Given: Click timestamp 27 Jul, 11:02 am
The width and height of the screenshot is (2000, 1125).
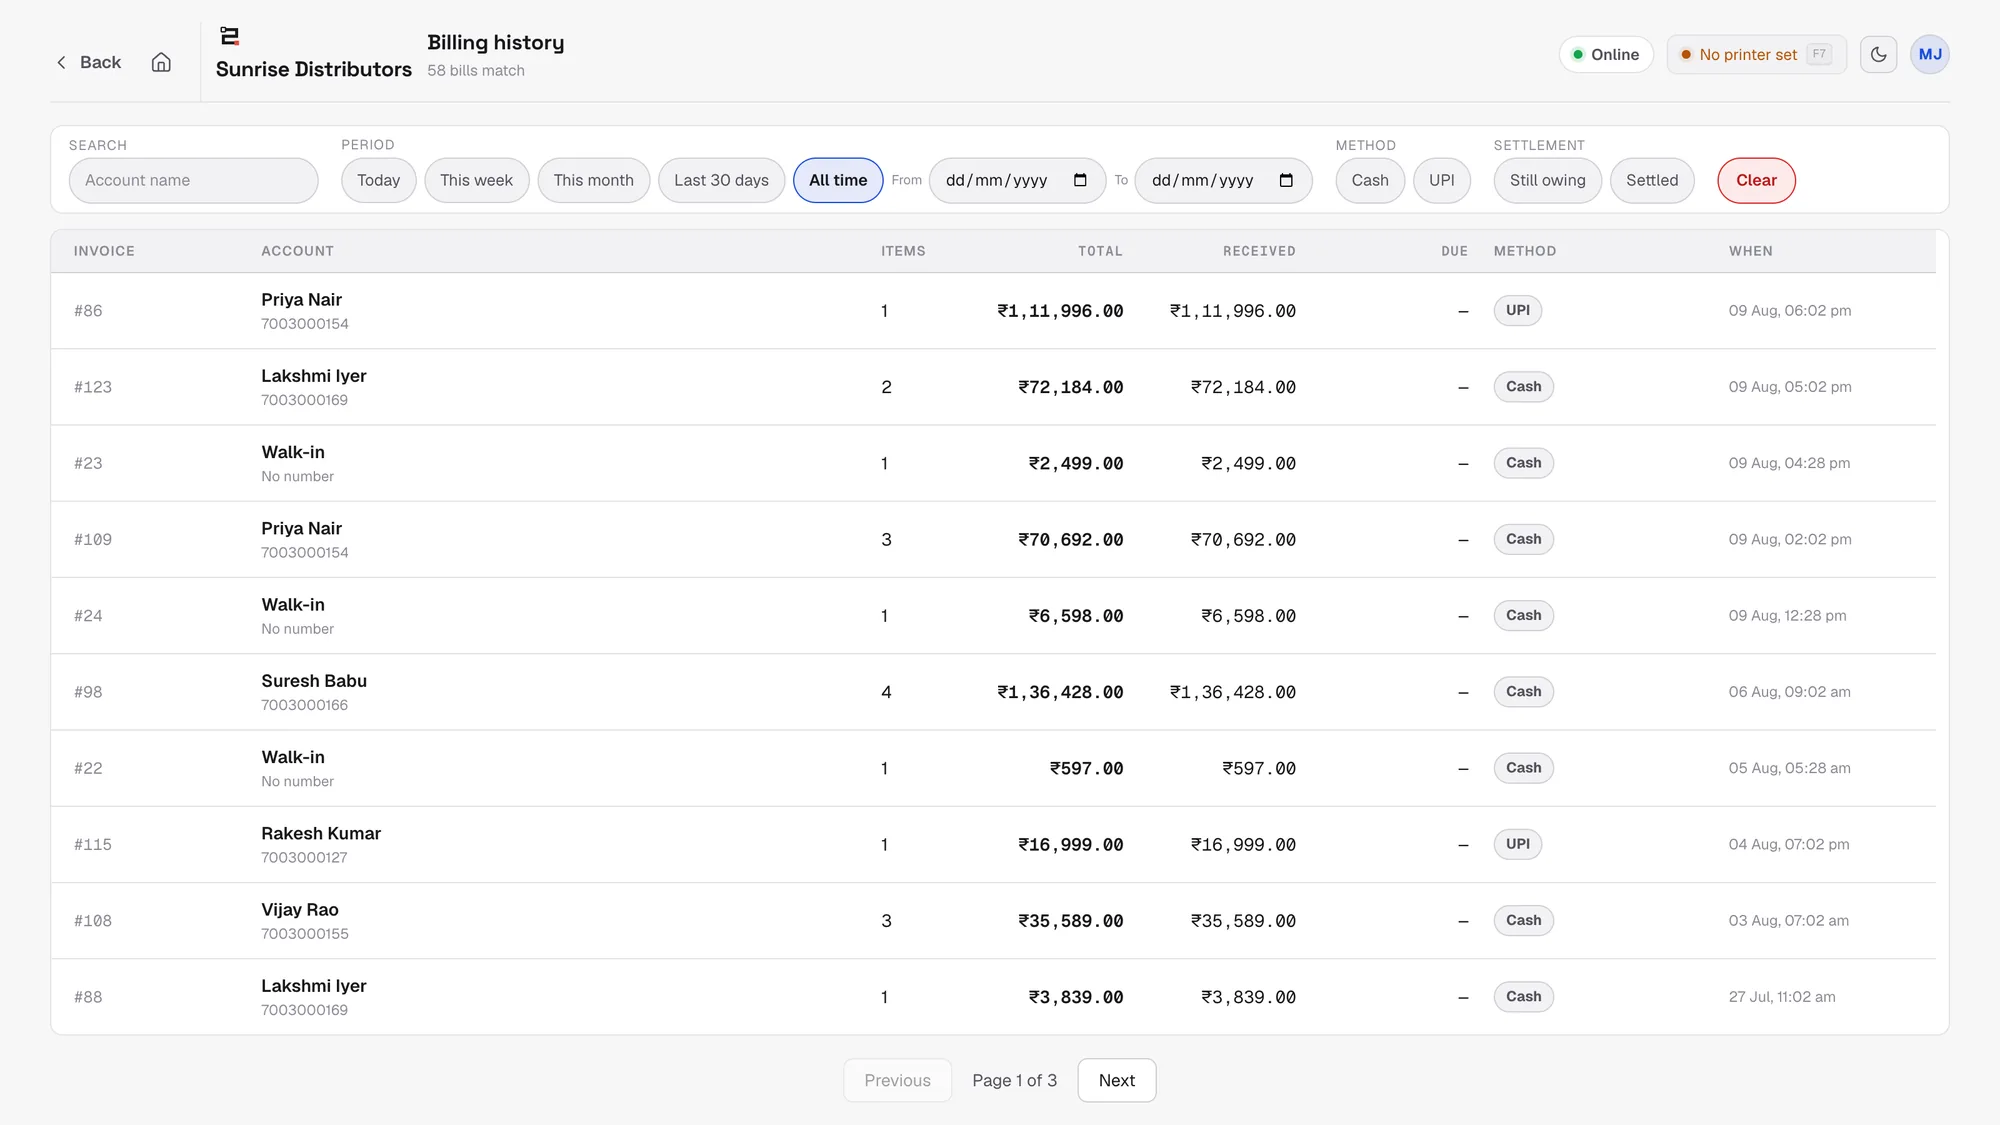Looking at the screenshot, I should 1782,997.
